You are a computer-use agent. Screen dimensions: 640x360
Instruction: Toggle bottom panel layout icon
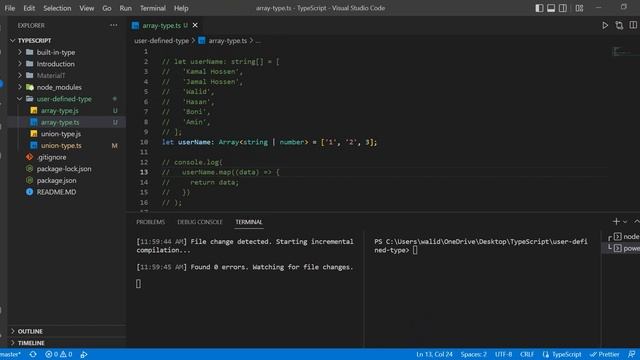pyautogui.click(x=551, y=8)
